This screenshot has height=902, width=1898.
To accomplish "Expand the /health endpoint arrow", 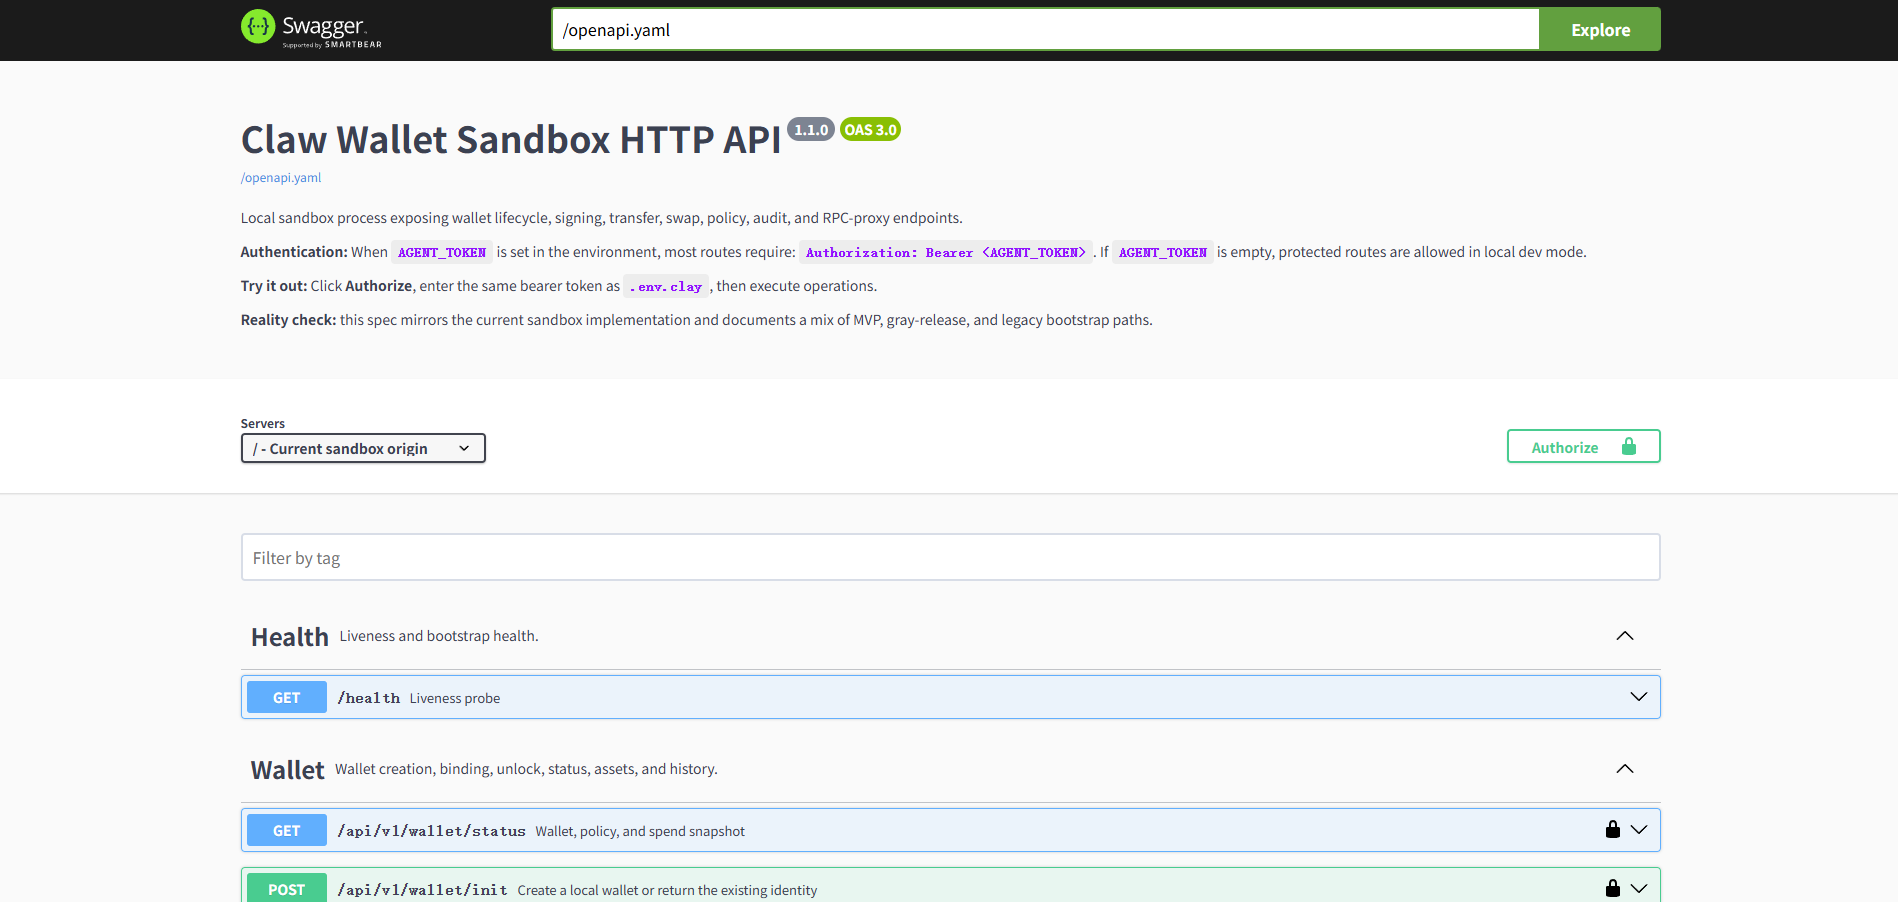I will (x=1638, y=697).
